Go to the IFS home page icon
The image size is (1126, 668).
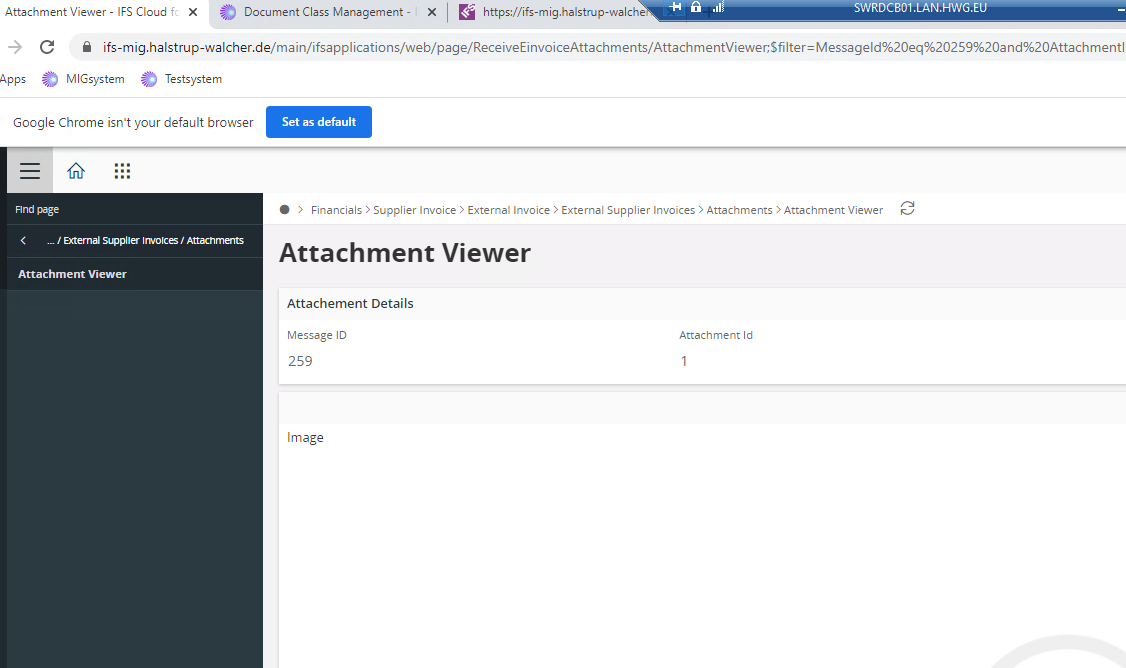[75, 171]
